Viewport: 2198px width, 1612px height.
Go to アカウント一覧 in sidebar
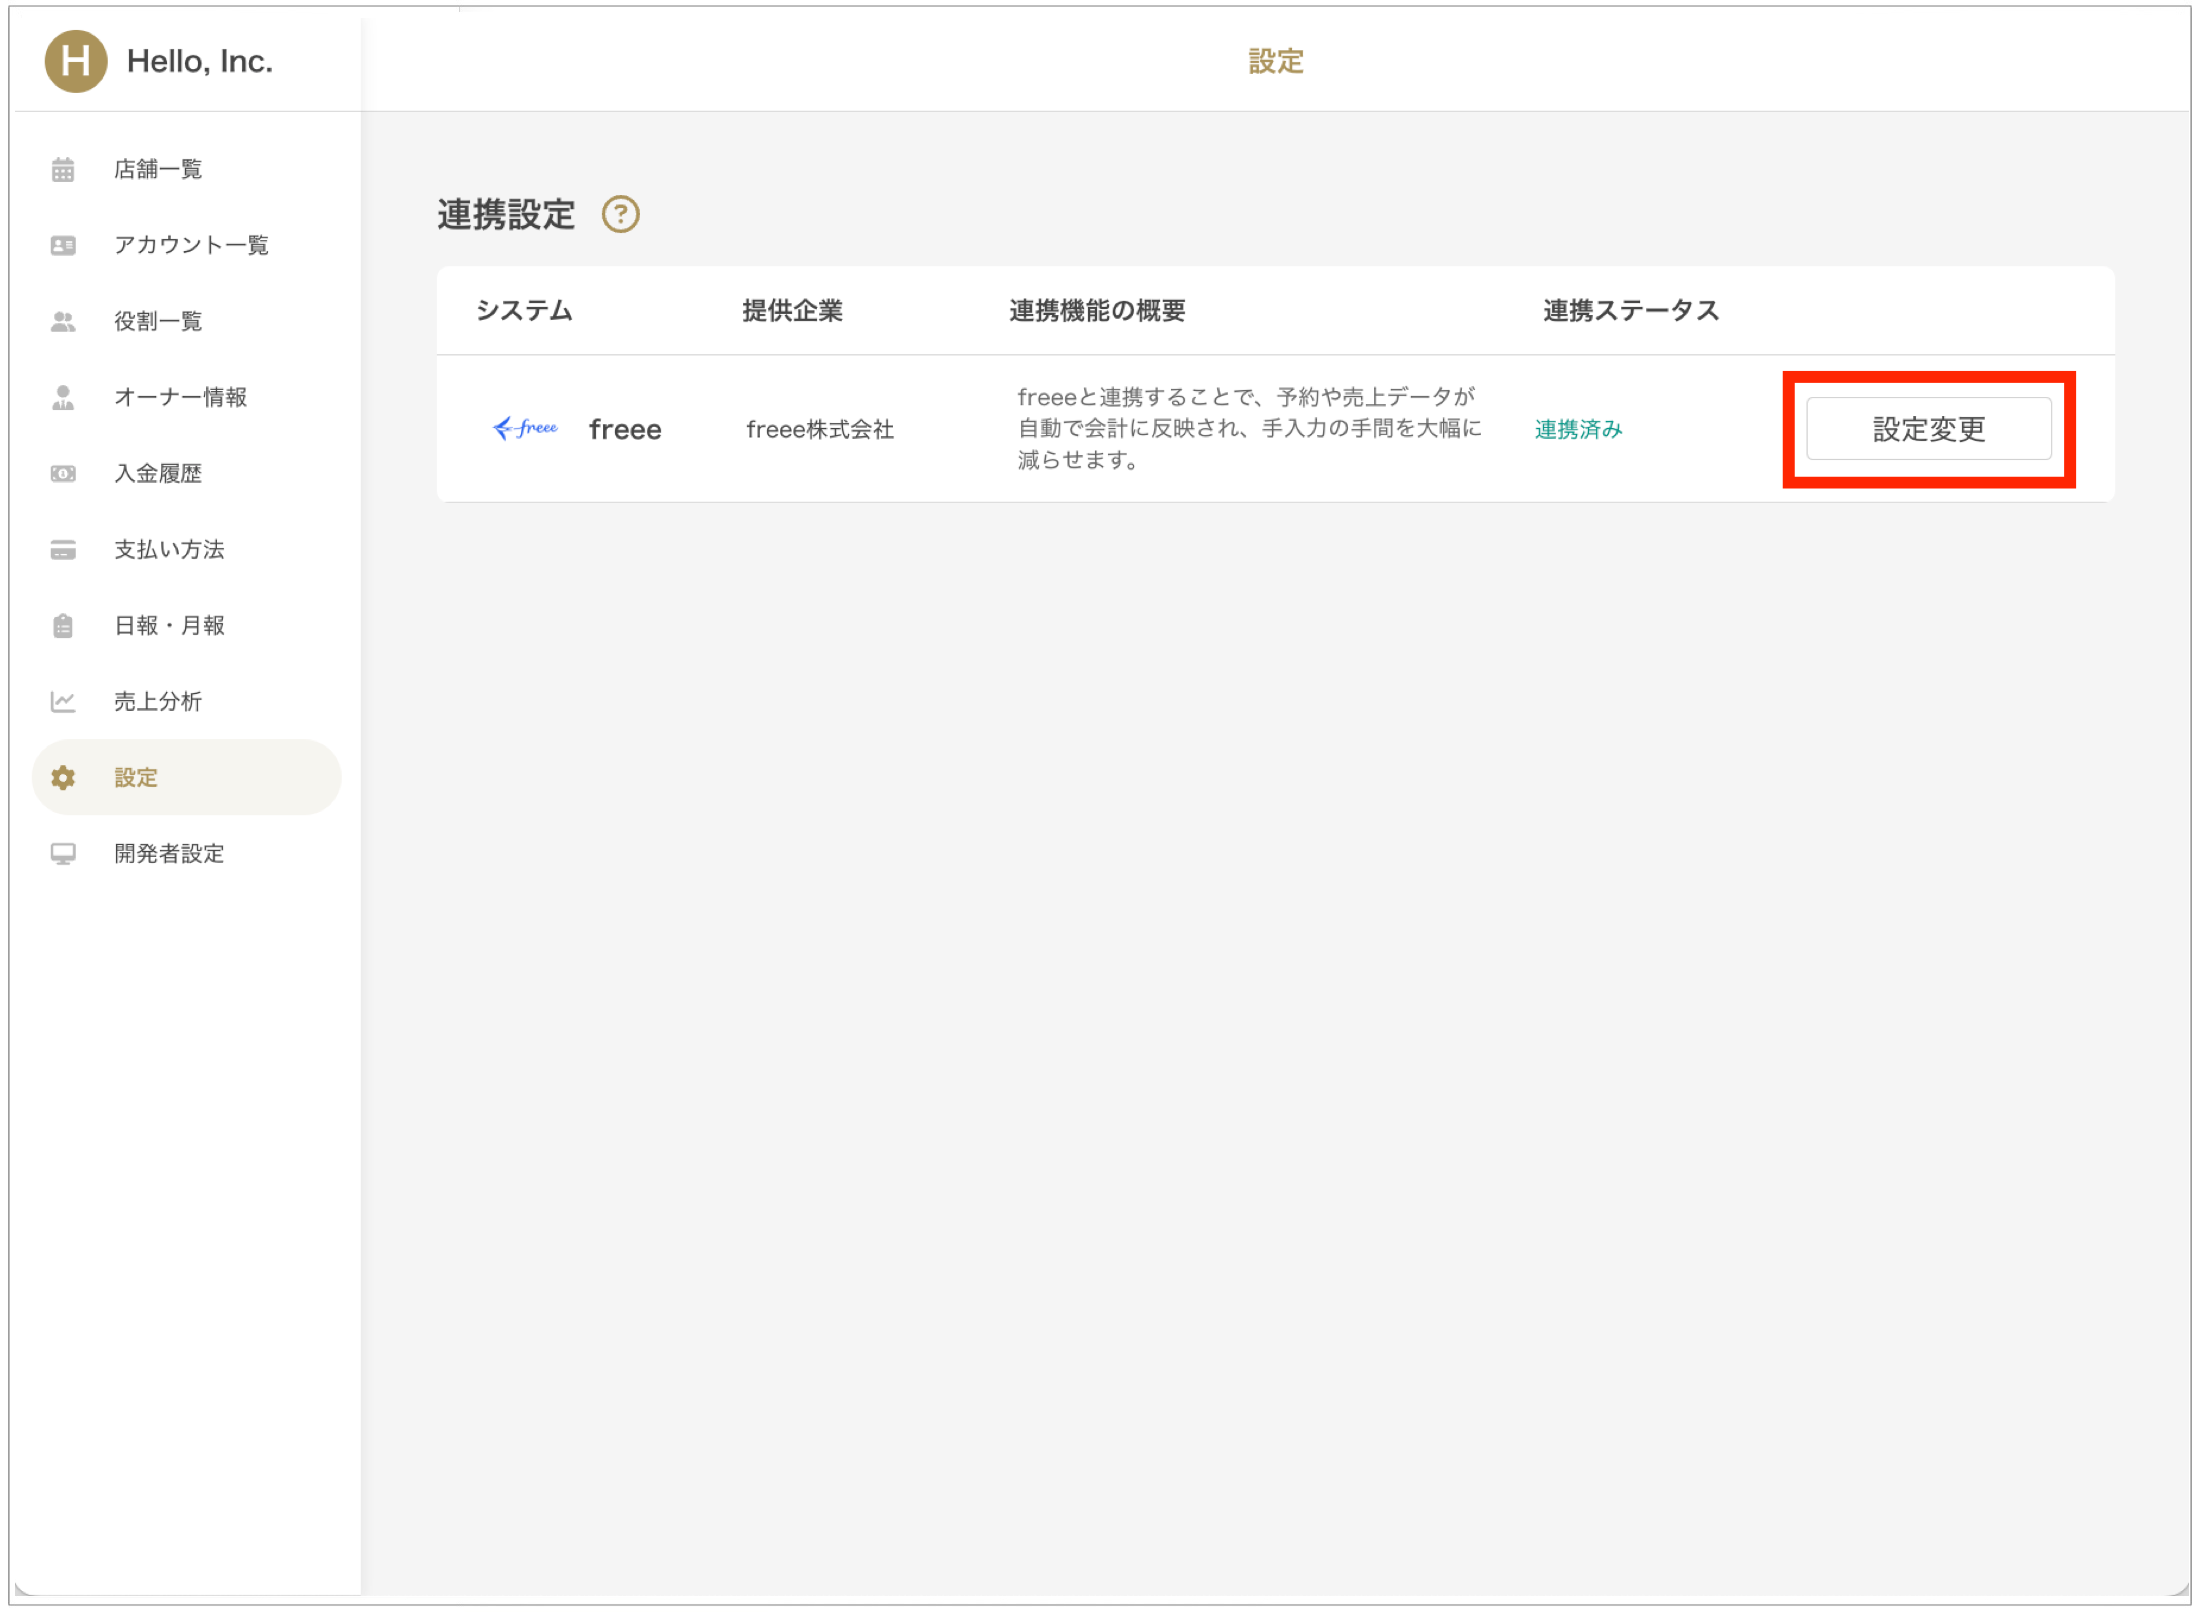coord(186,246)
